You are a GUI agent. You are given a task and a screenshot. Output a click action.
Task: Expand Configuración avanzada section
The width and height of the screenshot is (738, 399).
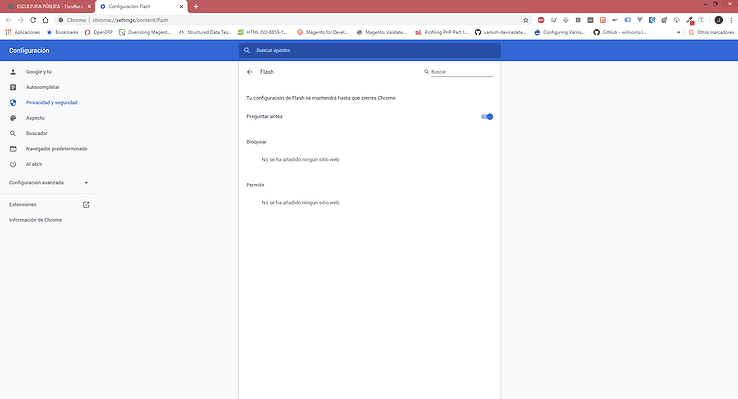point(48,183)
